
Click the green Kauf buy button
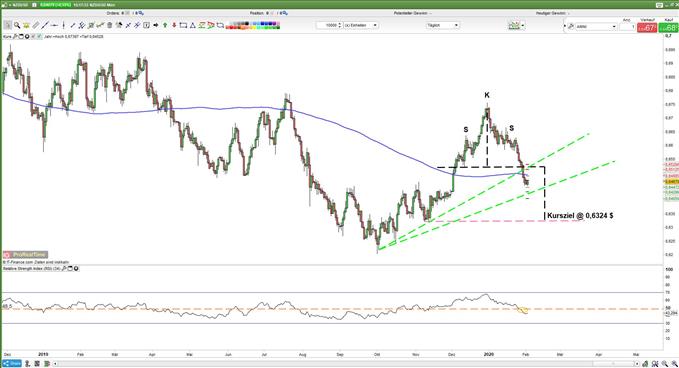[669, 28]
